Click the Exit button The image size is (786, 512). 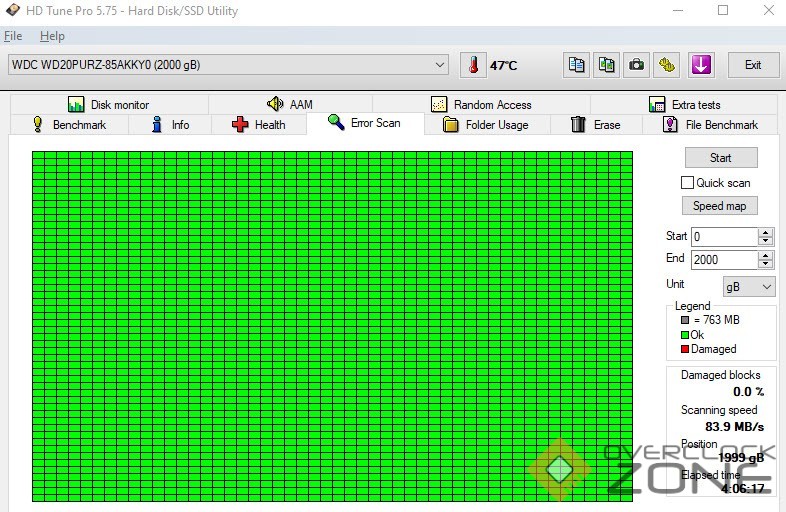click(x=753, y=65)
